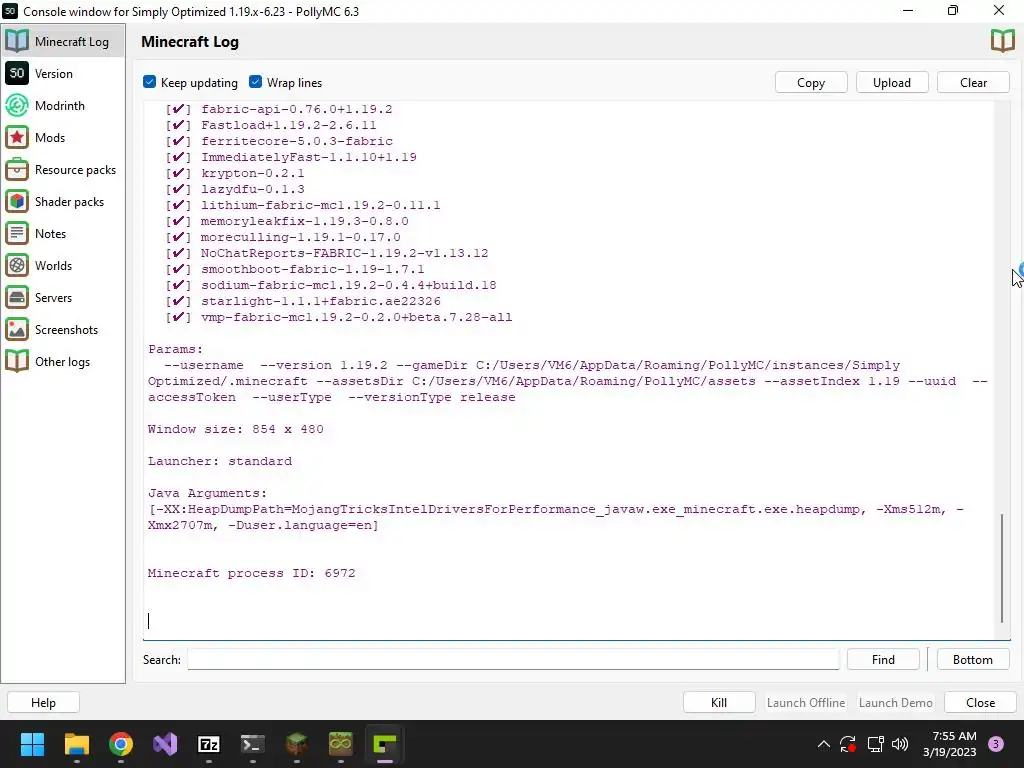Click the 'fabric-api-0.76.0+1.19.2' entry
Image resolution: width=1024 pixels, height=768 pixels.
[296, 109]
